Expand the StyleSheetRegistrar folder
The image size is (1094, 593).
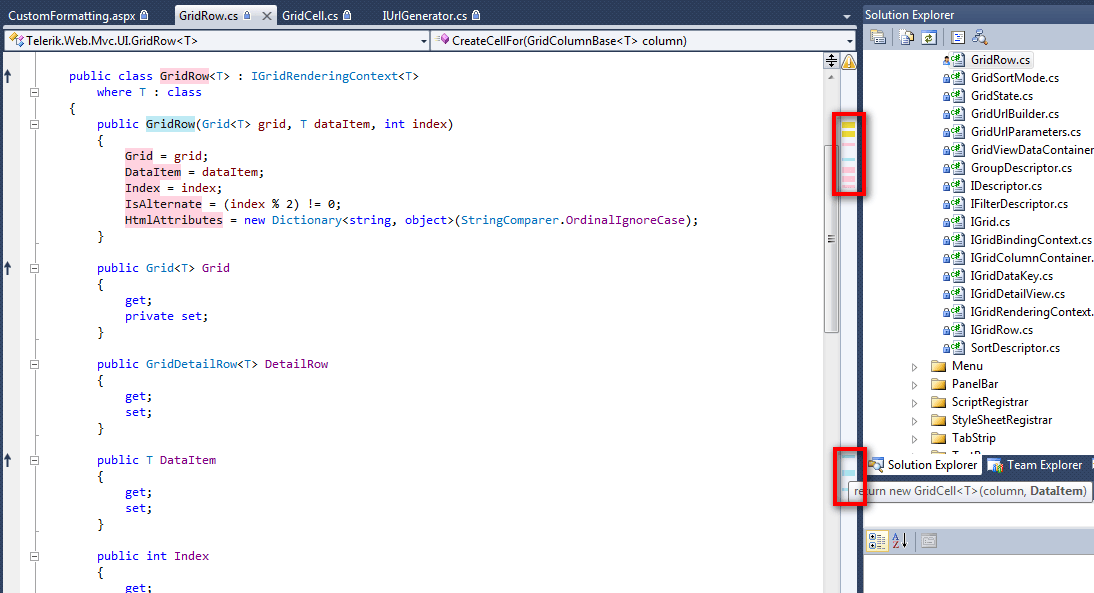(x=915, y=421)
